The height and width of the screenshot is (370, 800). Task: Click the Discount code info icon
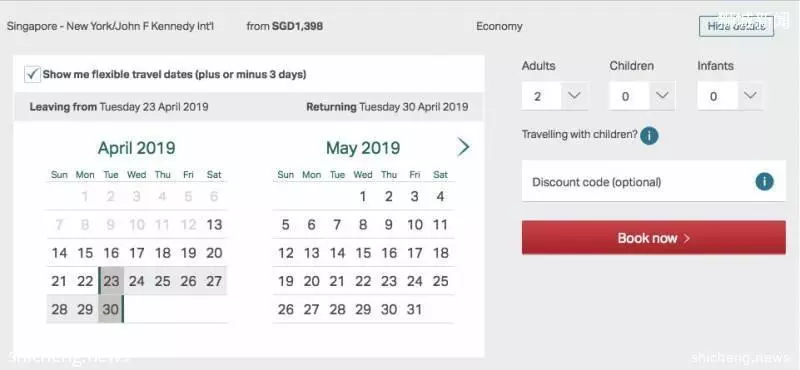coord(764,182)
